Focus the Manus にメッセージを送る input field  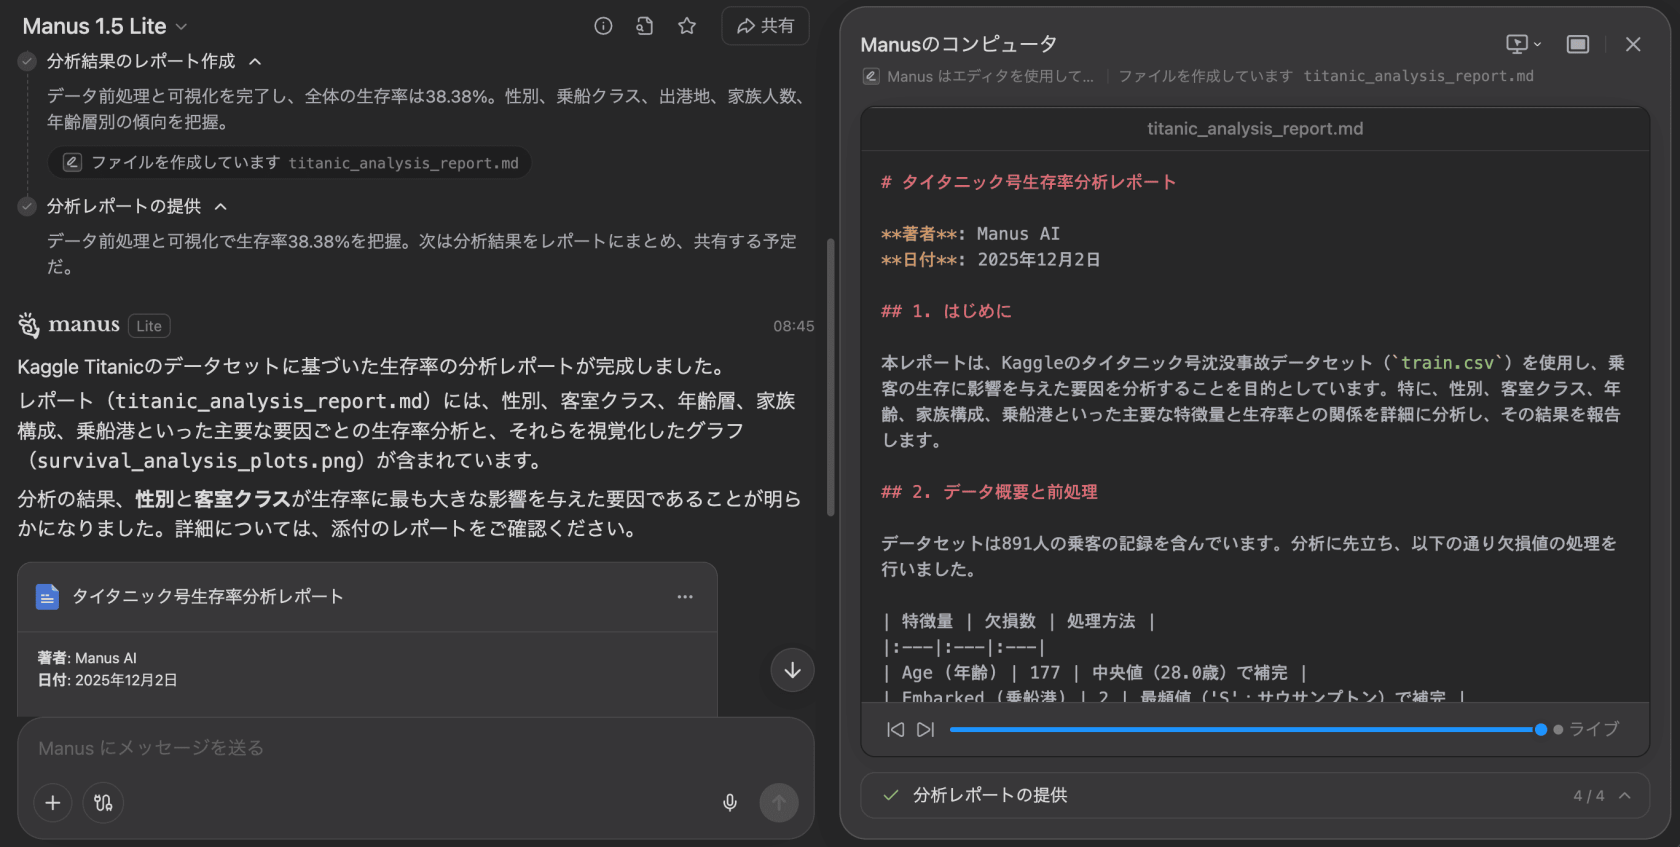(x=415, y=748)
